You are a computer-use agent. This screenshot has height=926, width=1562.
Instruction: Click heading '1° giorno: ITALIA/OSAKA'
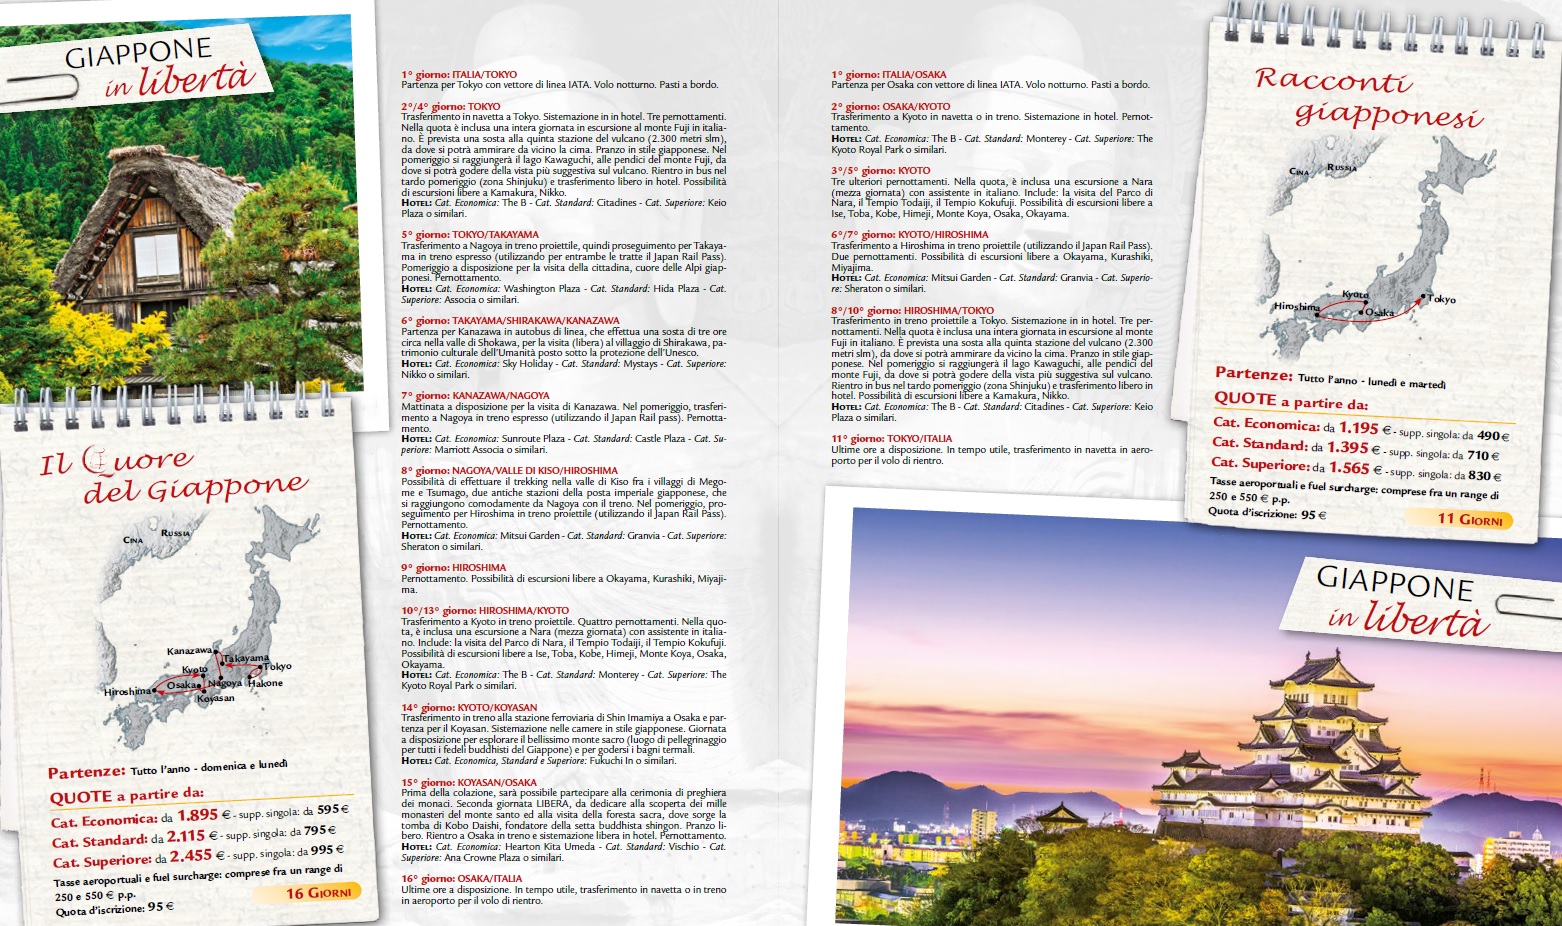(888, 75)
